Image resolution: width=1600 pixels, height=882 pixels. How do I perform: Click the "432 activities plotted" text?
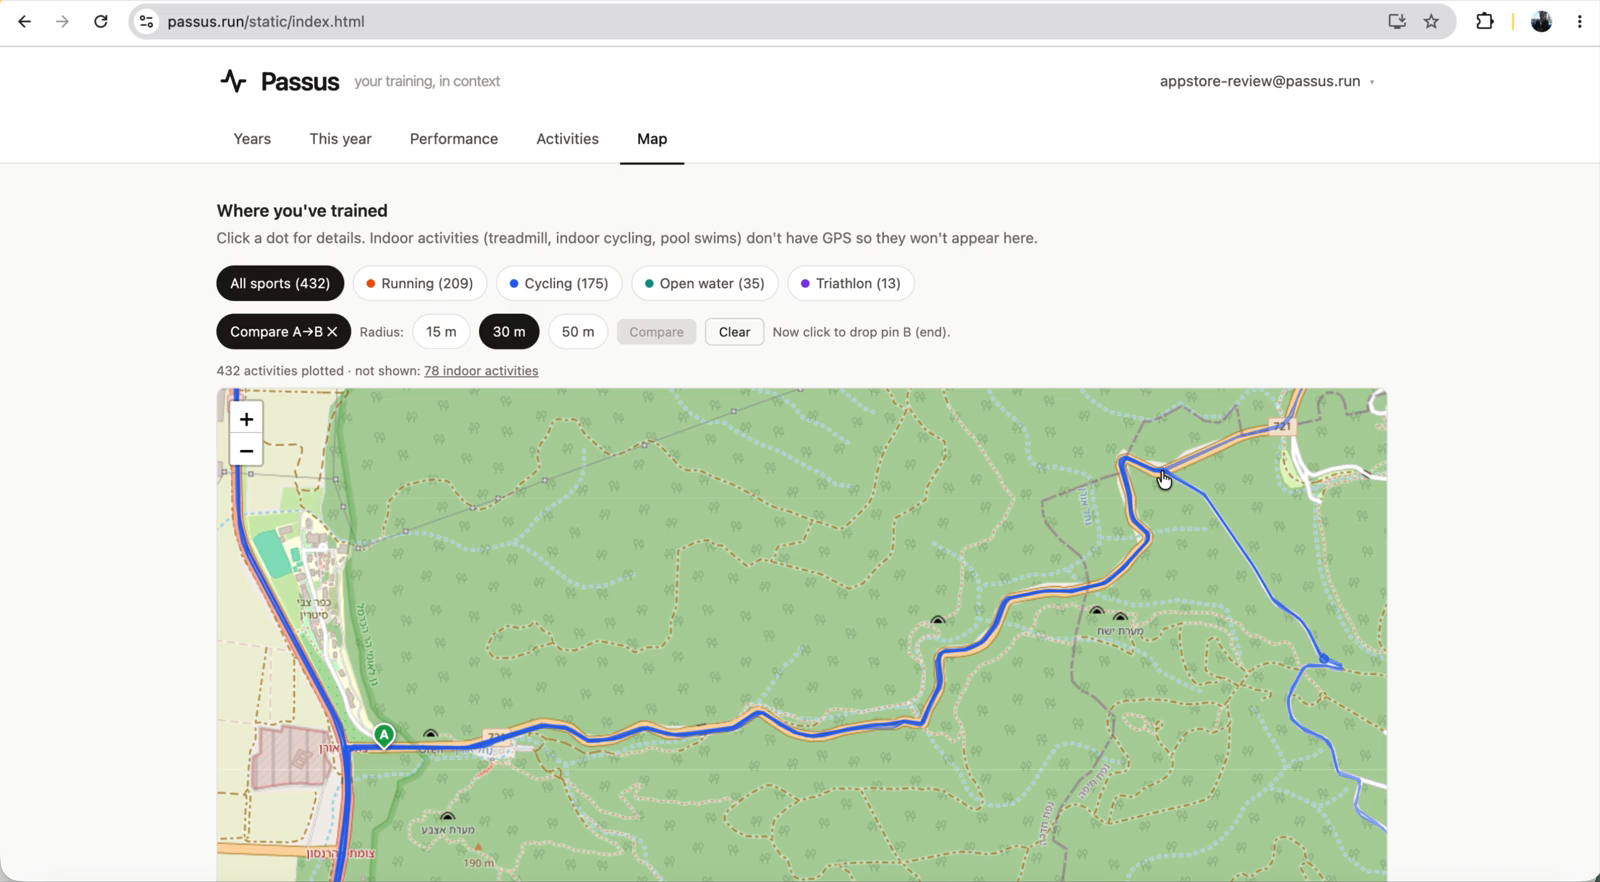pyautogui.click(x=280, y=371)
